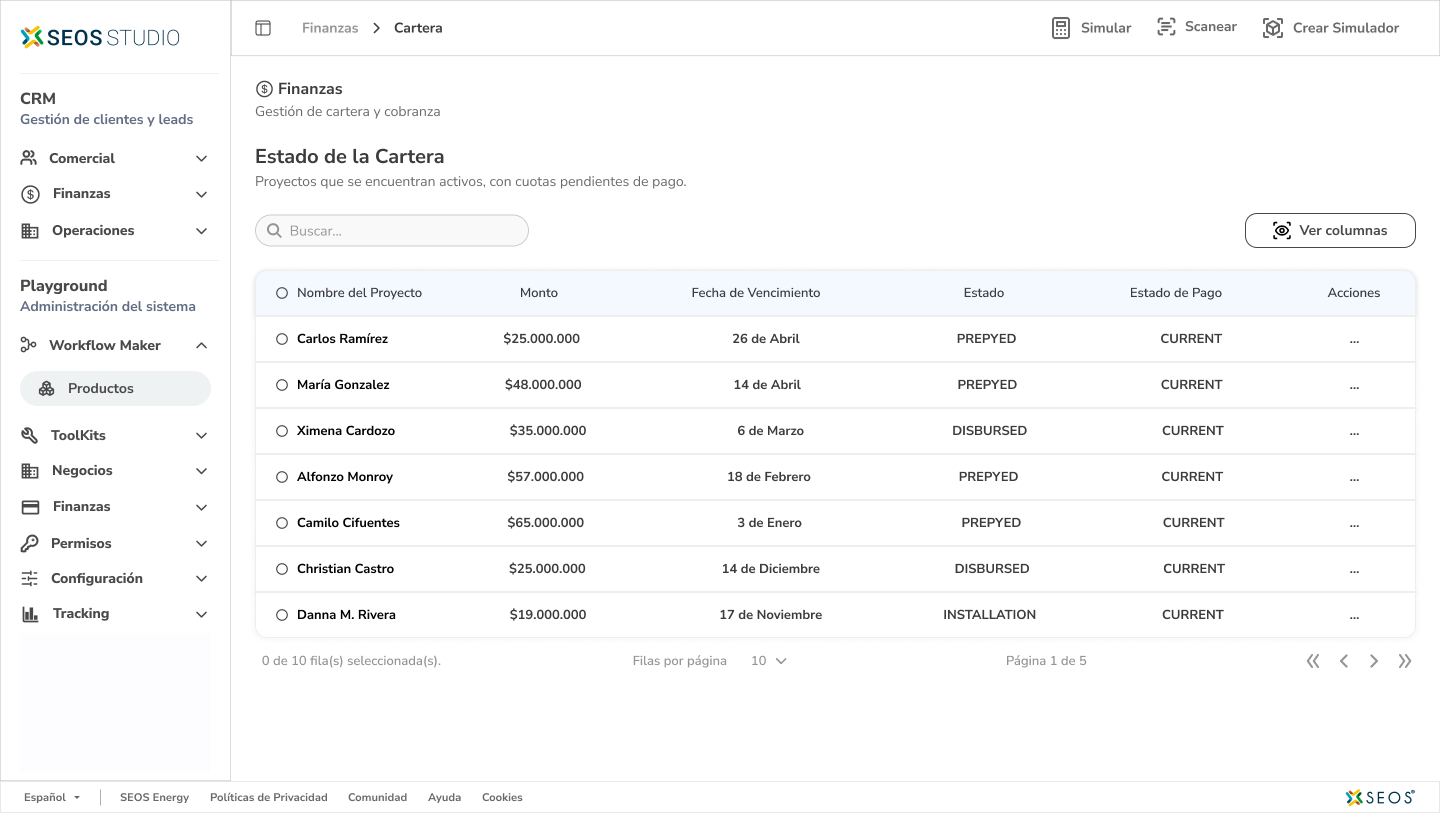Image resolution: width=1440 pixels, height=813 pixels.
Task: Select the Ximena Cardozo row radio button
Action: click(282, 431)
